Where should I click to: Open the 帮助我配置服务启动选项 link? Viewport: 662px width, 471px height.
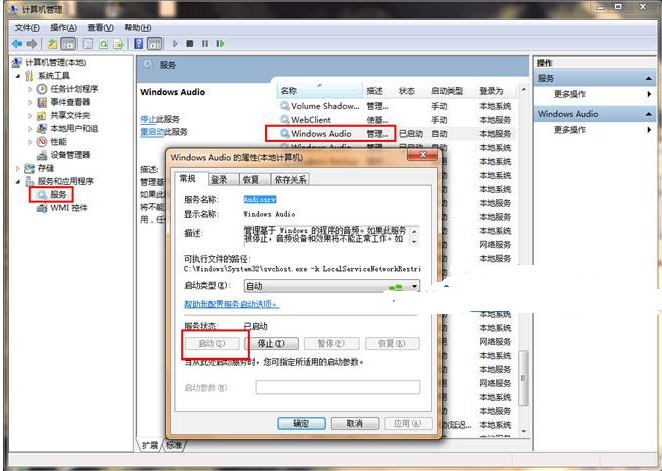coord(232,304)
